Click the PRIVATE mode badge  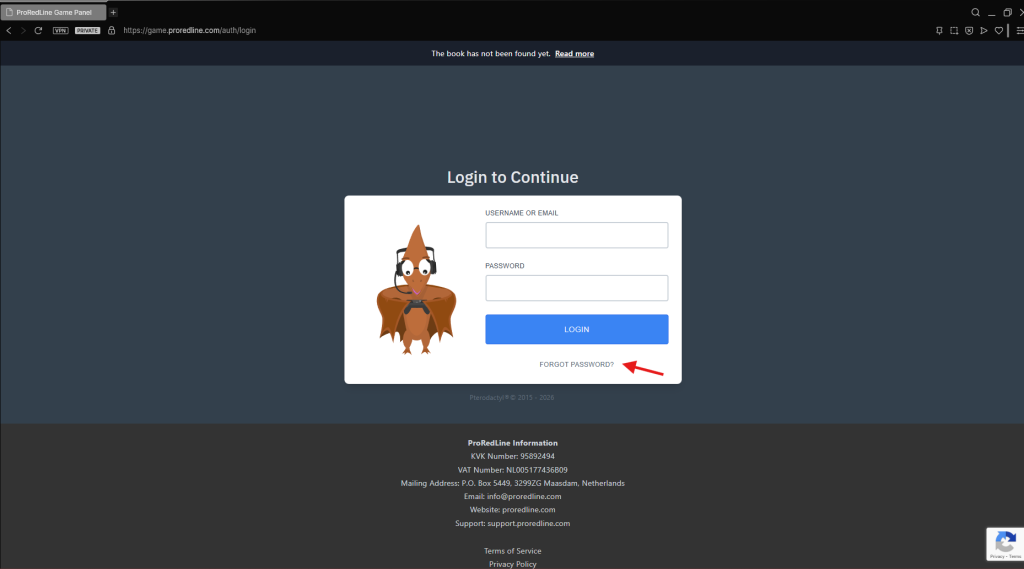(x=88, y=31)
